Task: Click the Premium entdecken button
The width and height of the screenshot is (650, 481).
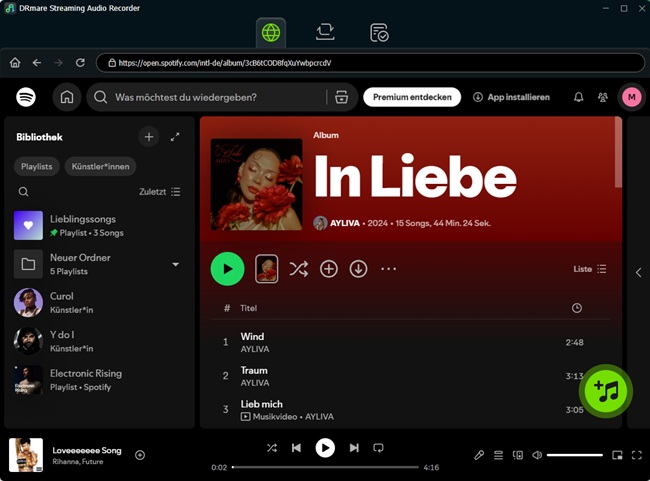Action: 412,97
